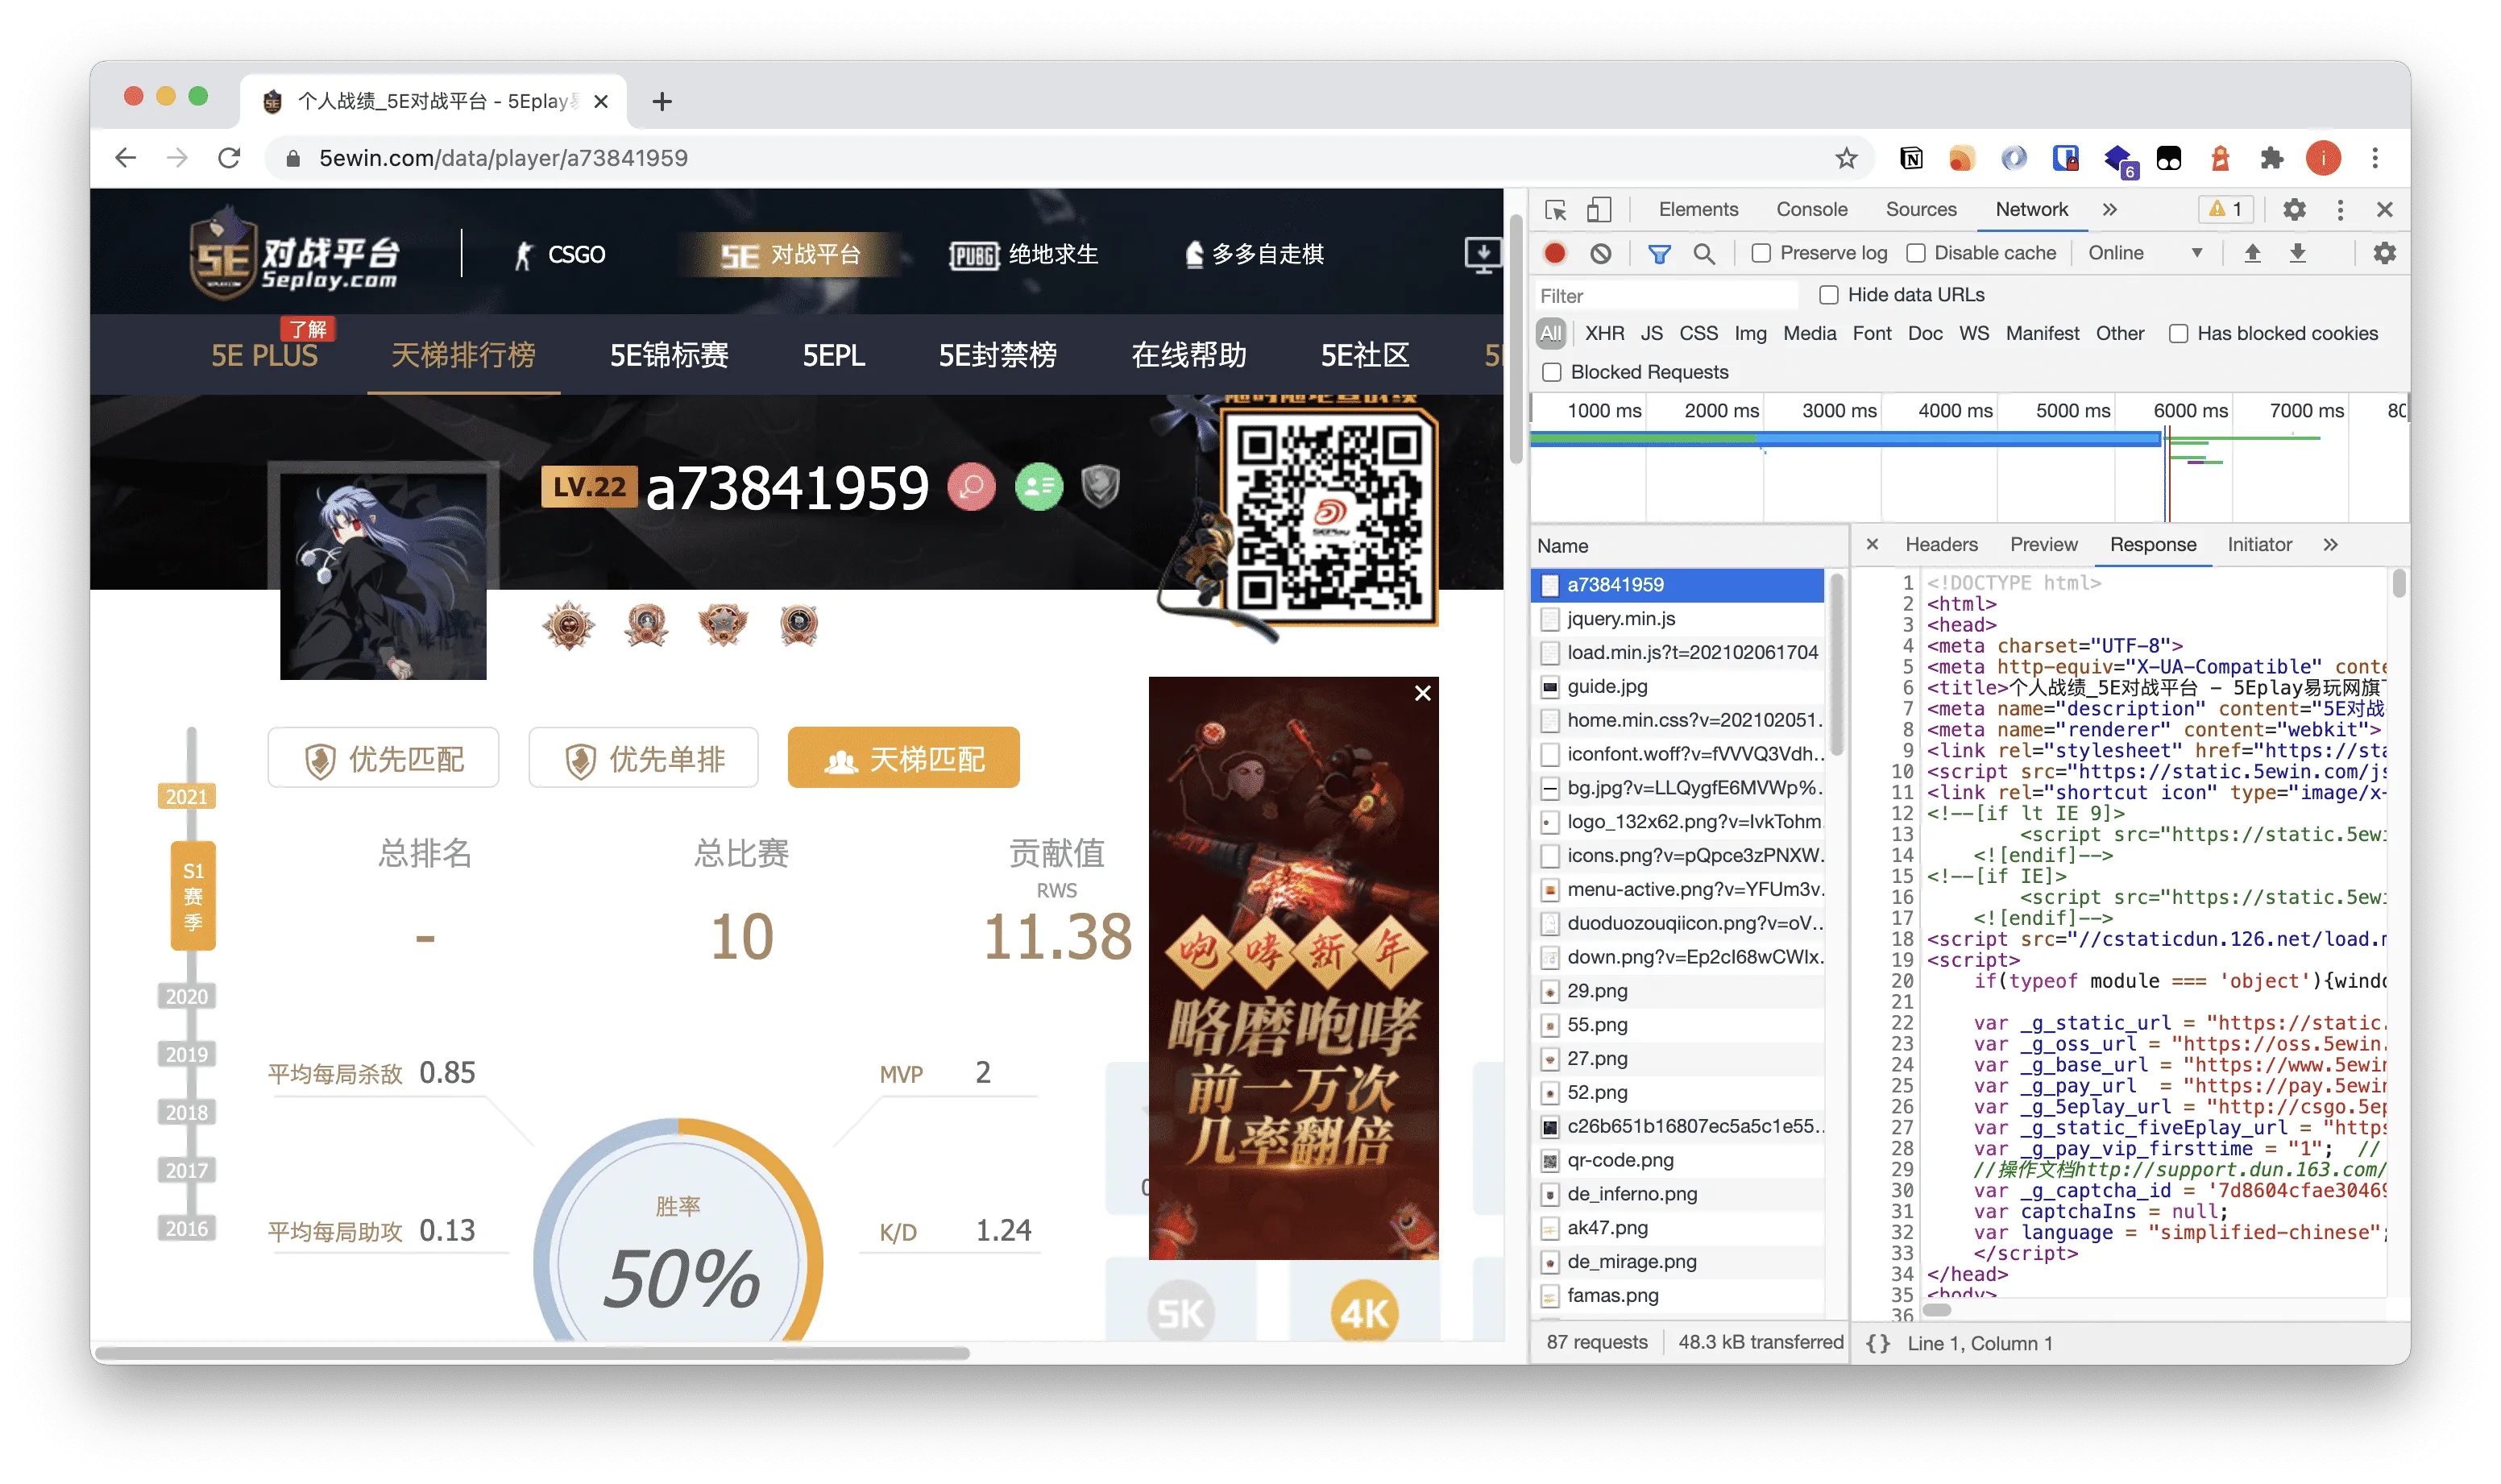Select 天梯匹配 match mode button

pyautogui.click(x=903, y=757)
